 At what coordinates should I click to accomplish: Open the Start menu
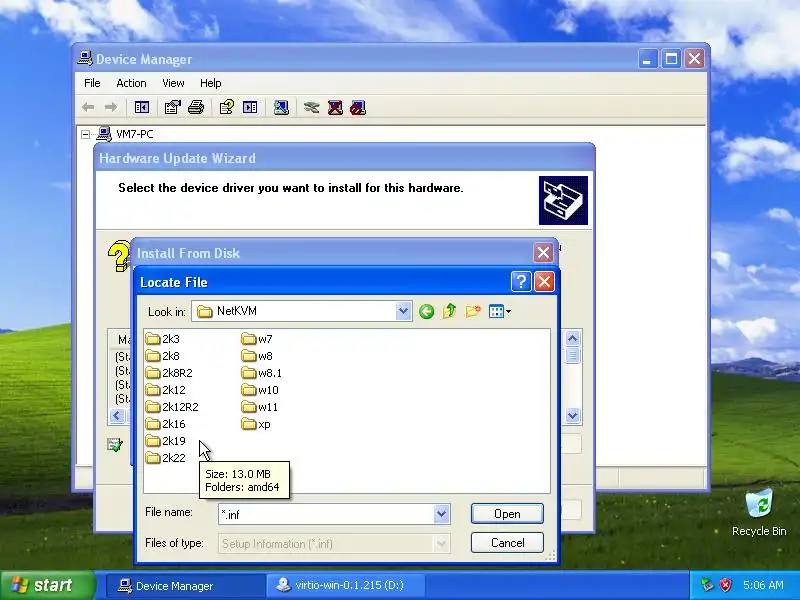[x=47, y=585]
